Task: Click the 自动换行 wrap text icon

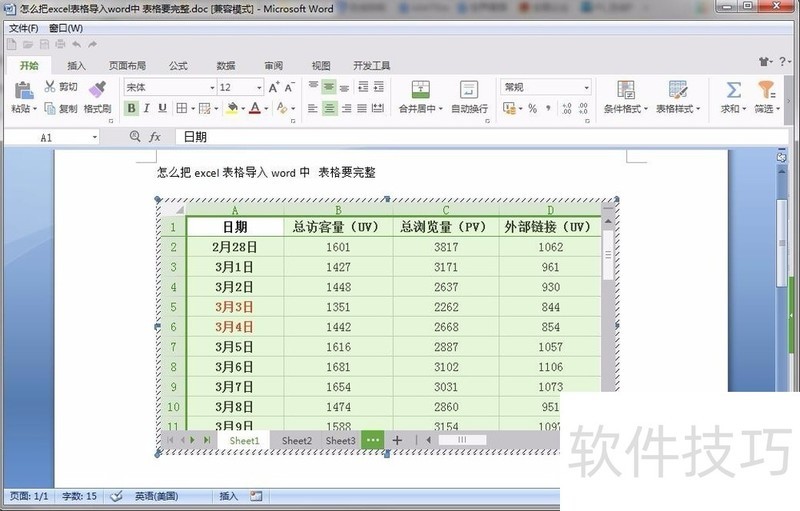Action: coord(469,89)
